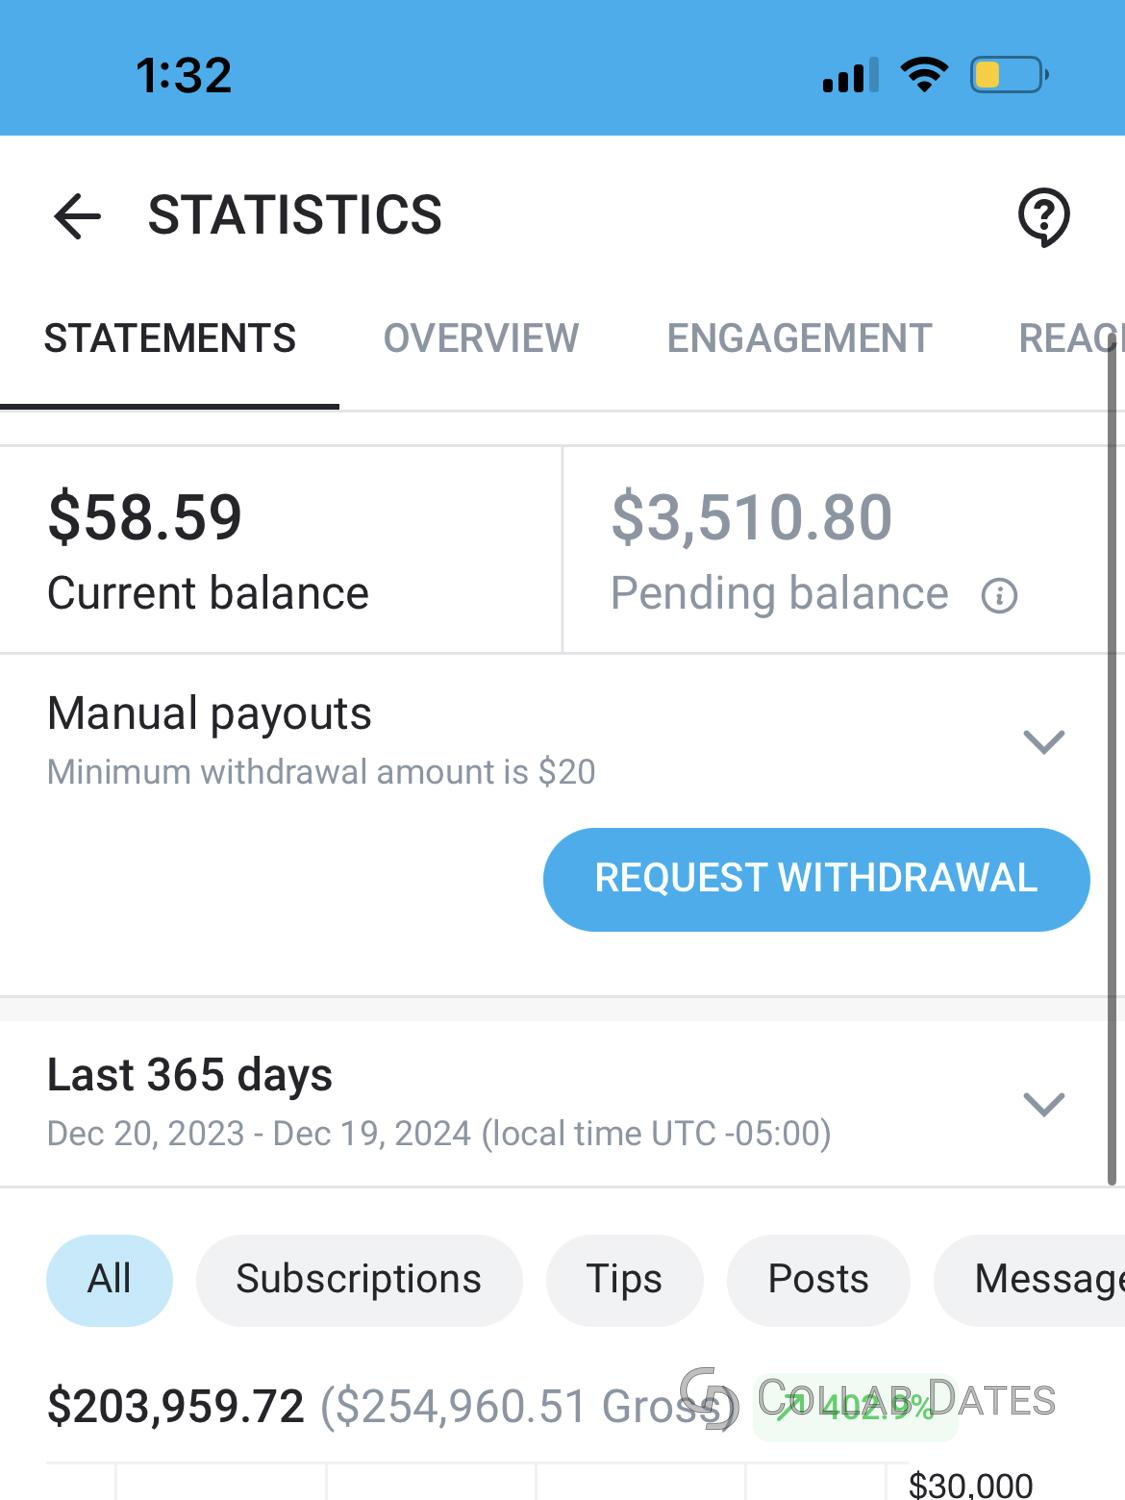The height and width of the screenshot is (1500, 1125).
Task: Filter earnings by Posts
Action: pyautogui.click(x=818, y=1280)
